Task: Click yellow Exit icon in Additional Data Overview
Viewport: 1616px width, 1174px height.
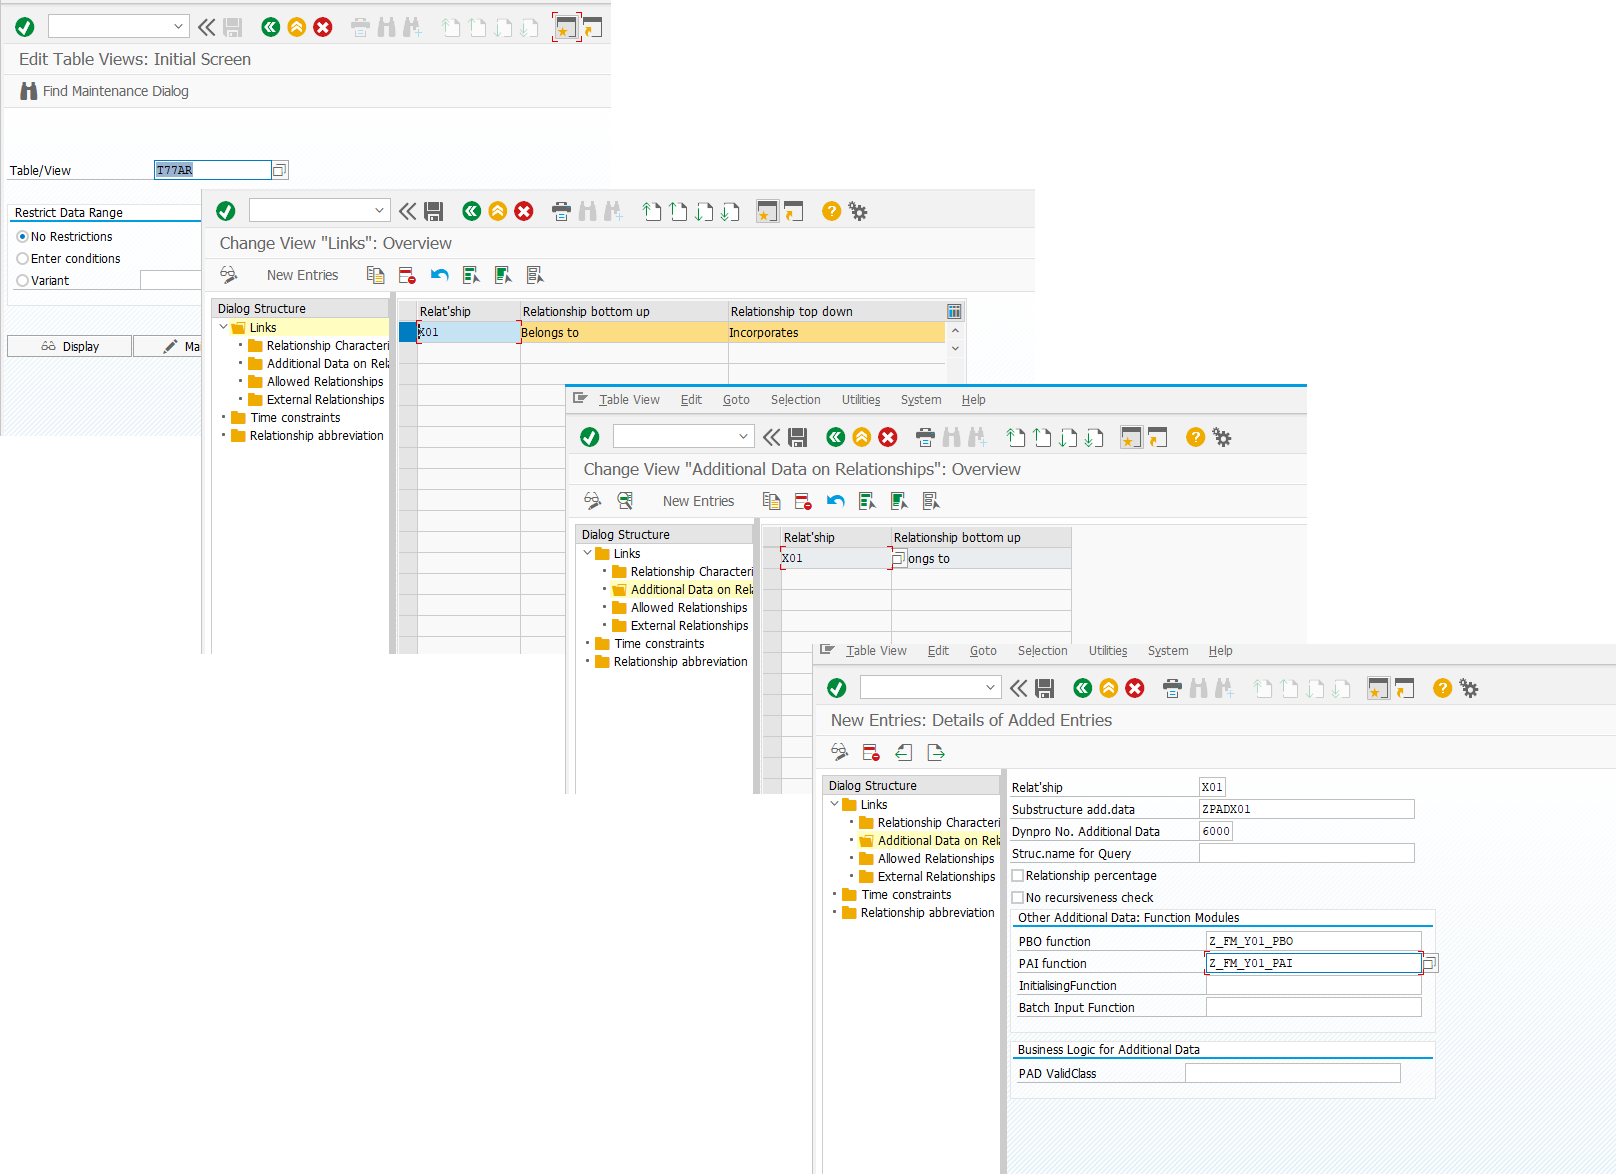Action: click(862, 437)
